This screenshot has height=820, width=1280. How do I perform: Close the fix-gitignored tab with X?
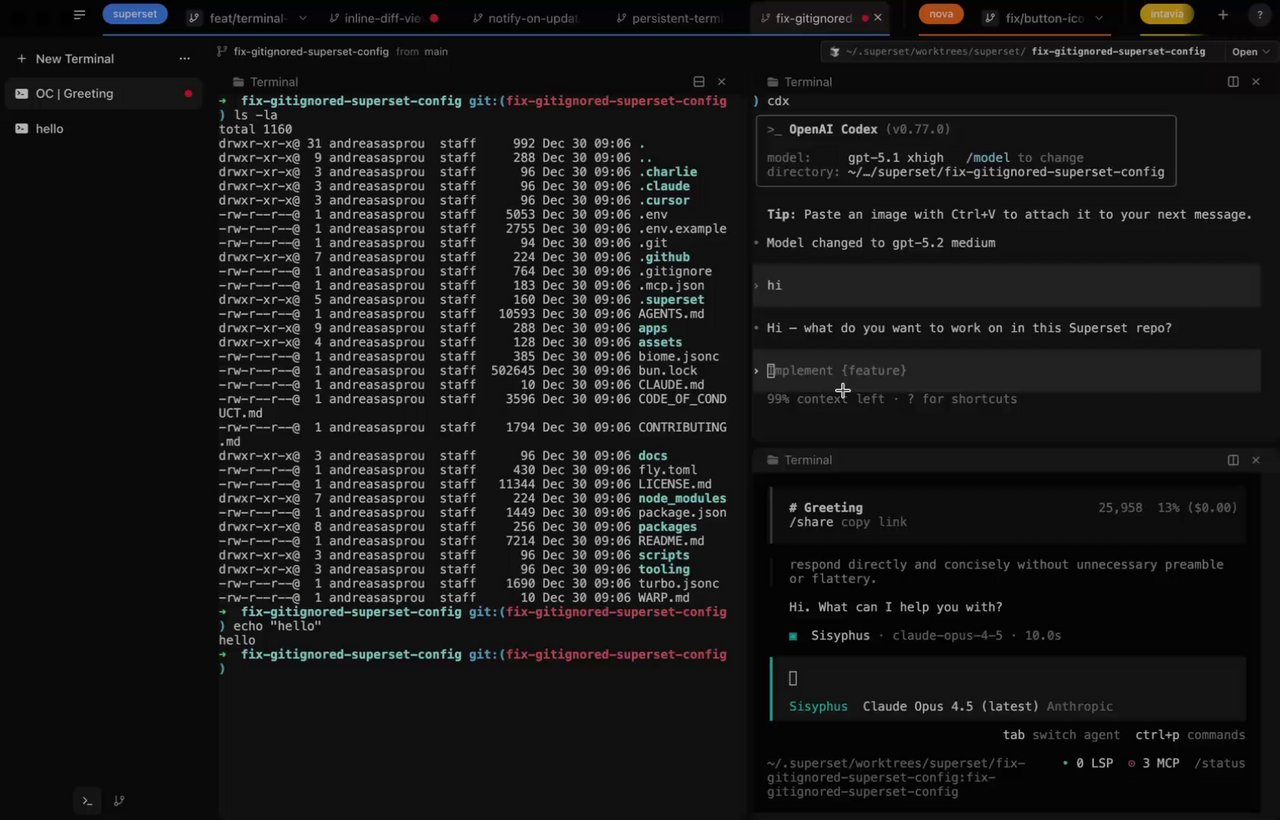click(x=878, y=18)
